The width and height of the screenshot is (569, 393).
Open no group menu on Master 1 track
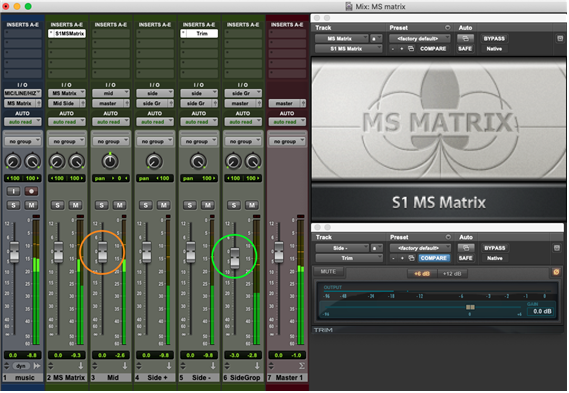[x=287, y=141]
